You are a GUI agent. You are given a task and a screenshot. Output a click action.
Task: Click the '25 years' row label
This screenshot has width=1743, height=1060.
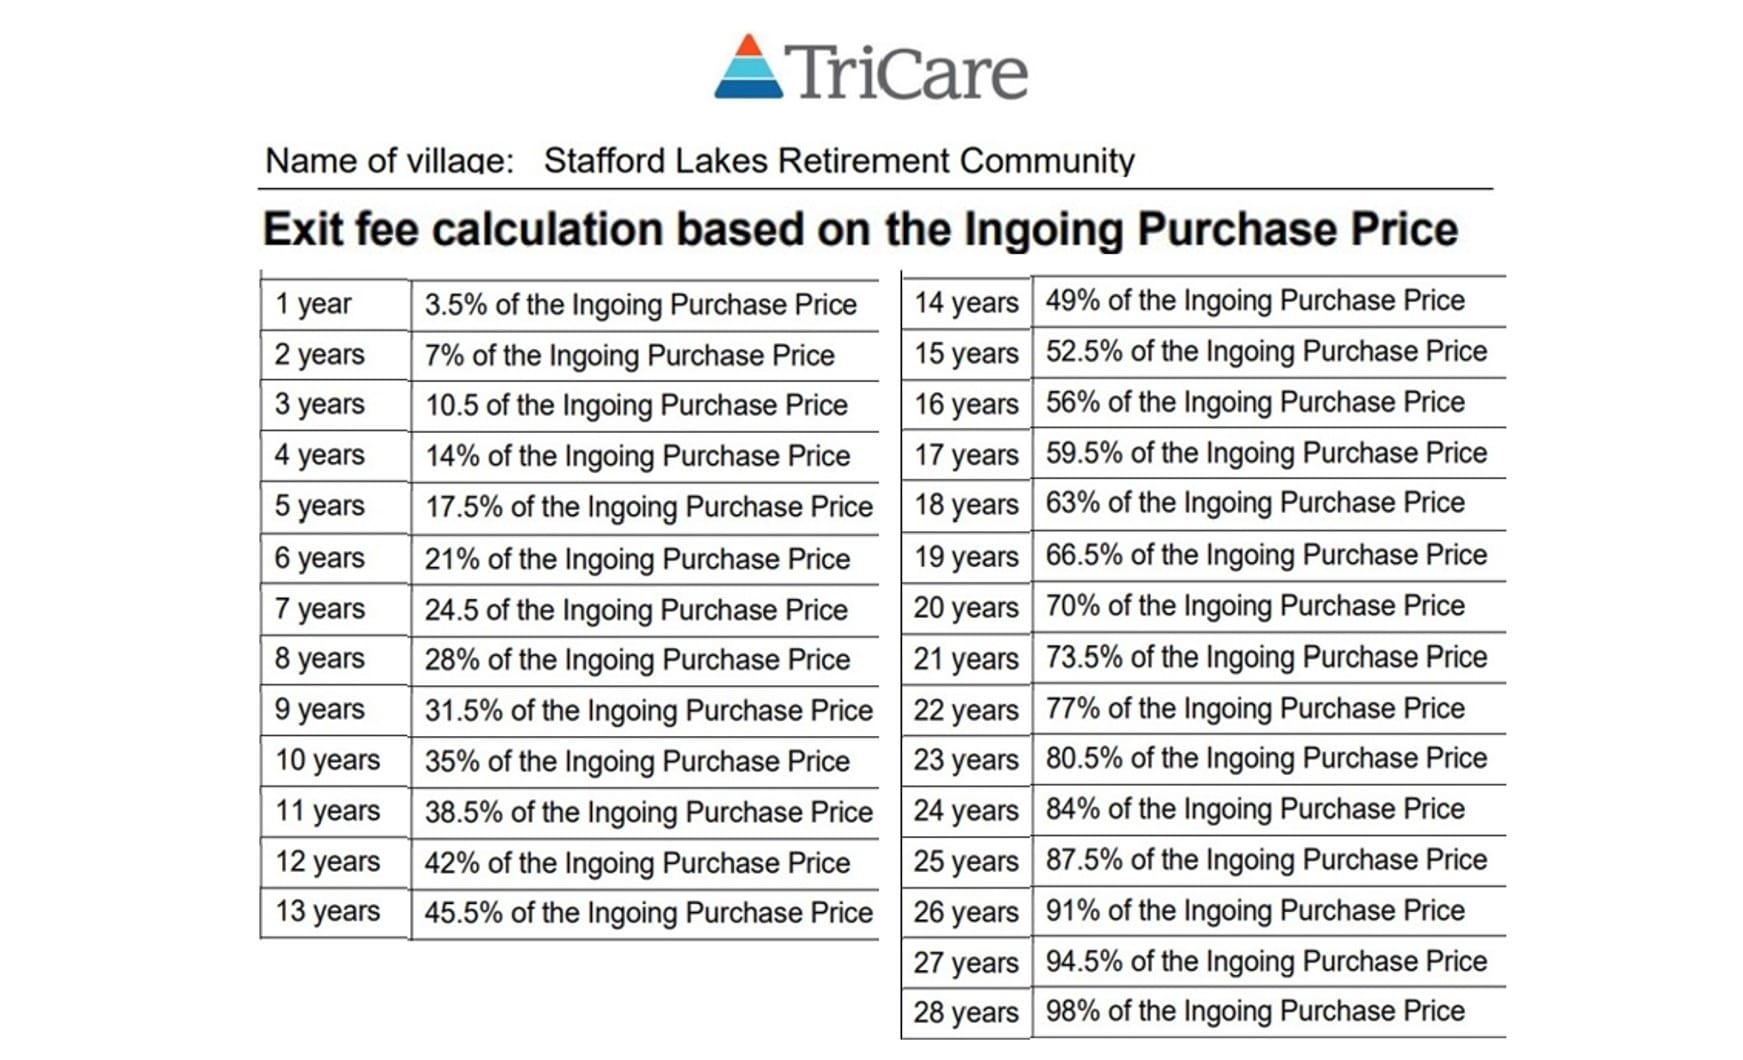966,861
